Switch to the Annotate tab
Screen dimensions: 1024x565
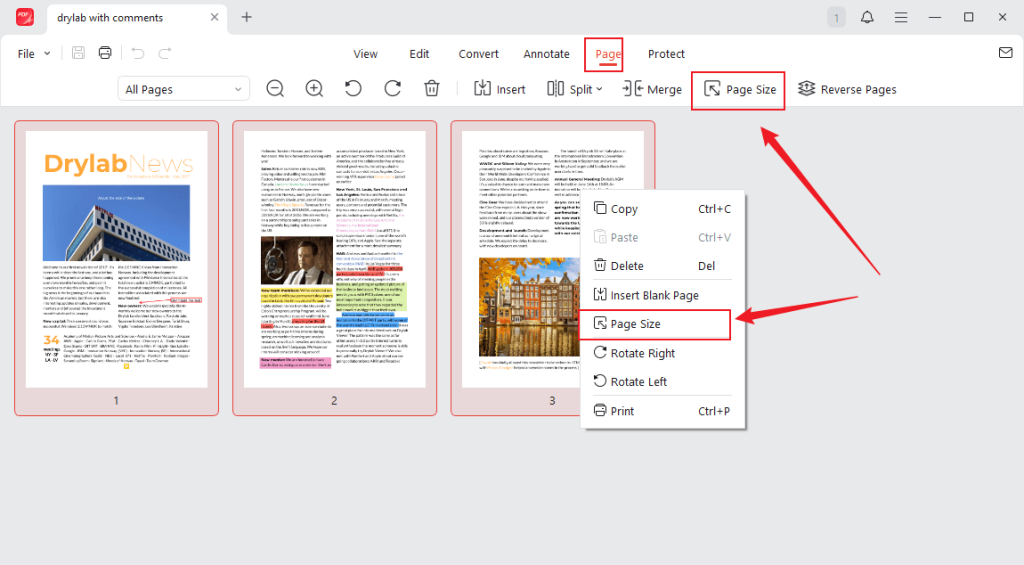[x=546, y=54]
